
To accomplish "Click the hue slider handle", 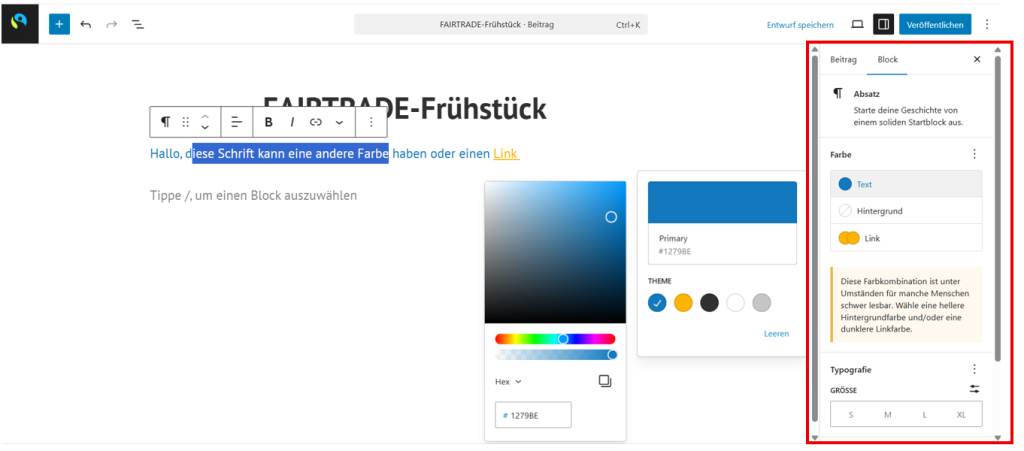I will 563,339.
